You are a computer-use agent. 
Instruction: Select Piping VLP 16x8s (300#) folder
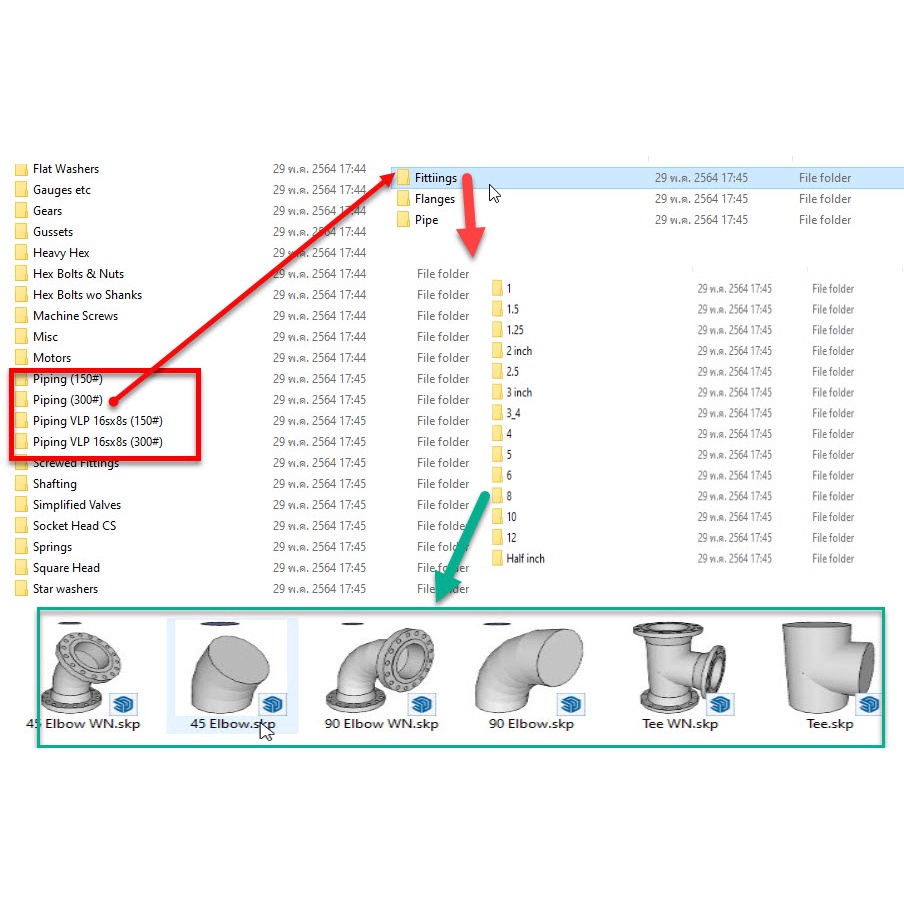(x=97, y=442)
